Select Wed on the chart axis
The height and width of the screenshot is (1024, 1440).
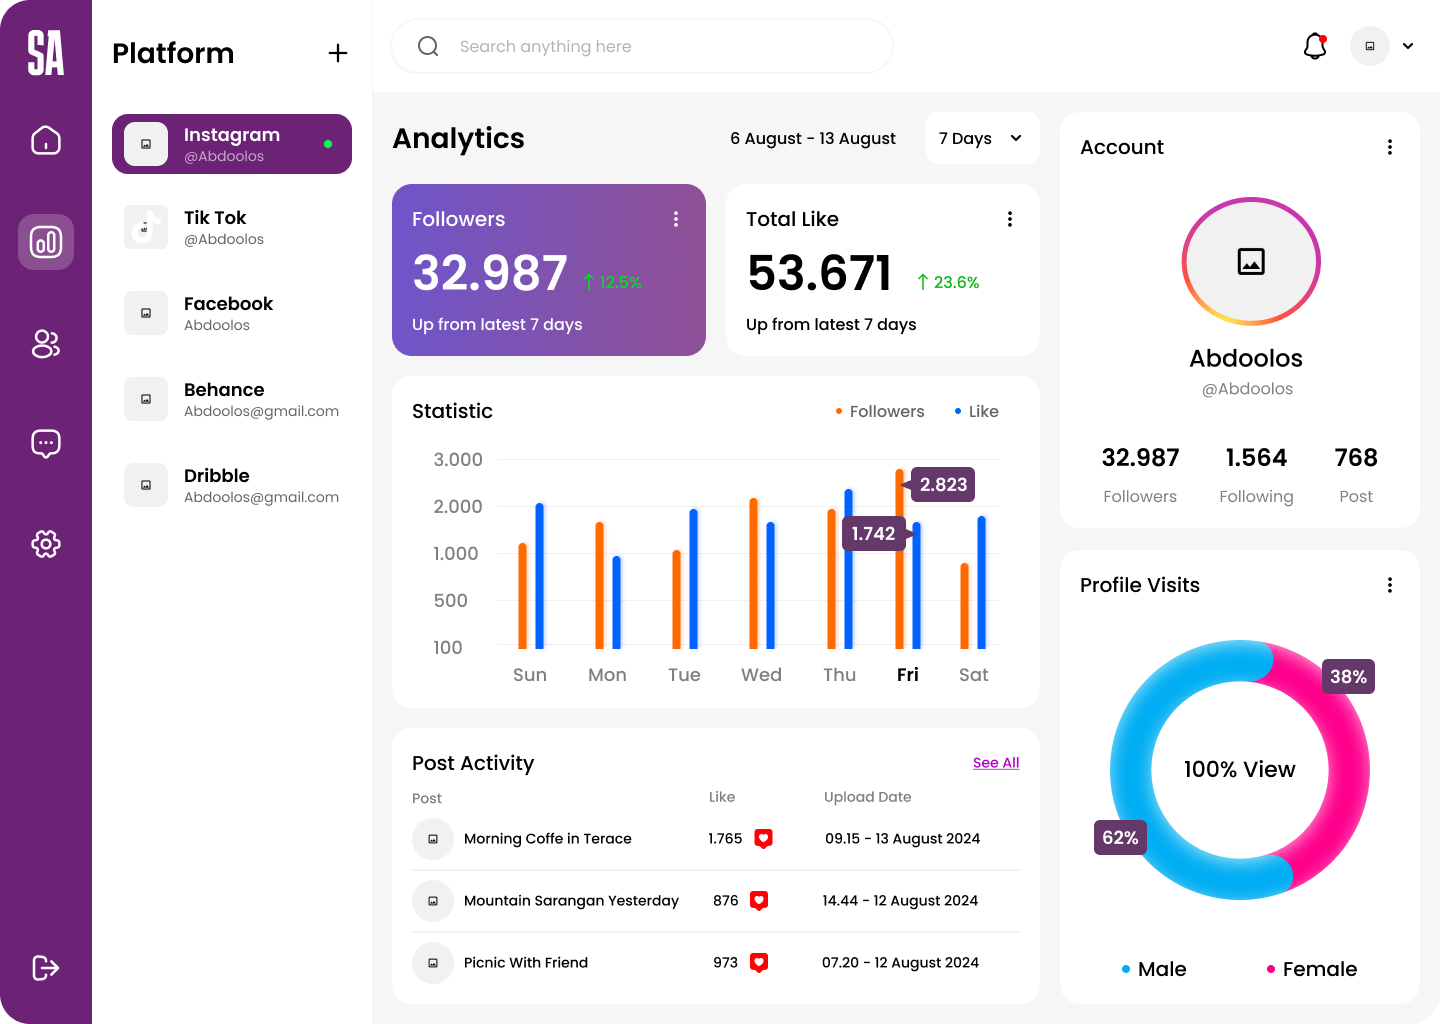pyautogui.click(x=761, y=675)
